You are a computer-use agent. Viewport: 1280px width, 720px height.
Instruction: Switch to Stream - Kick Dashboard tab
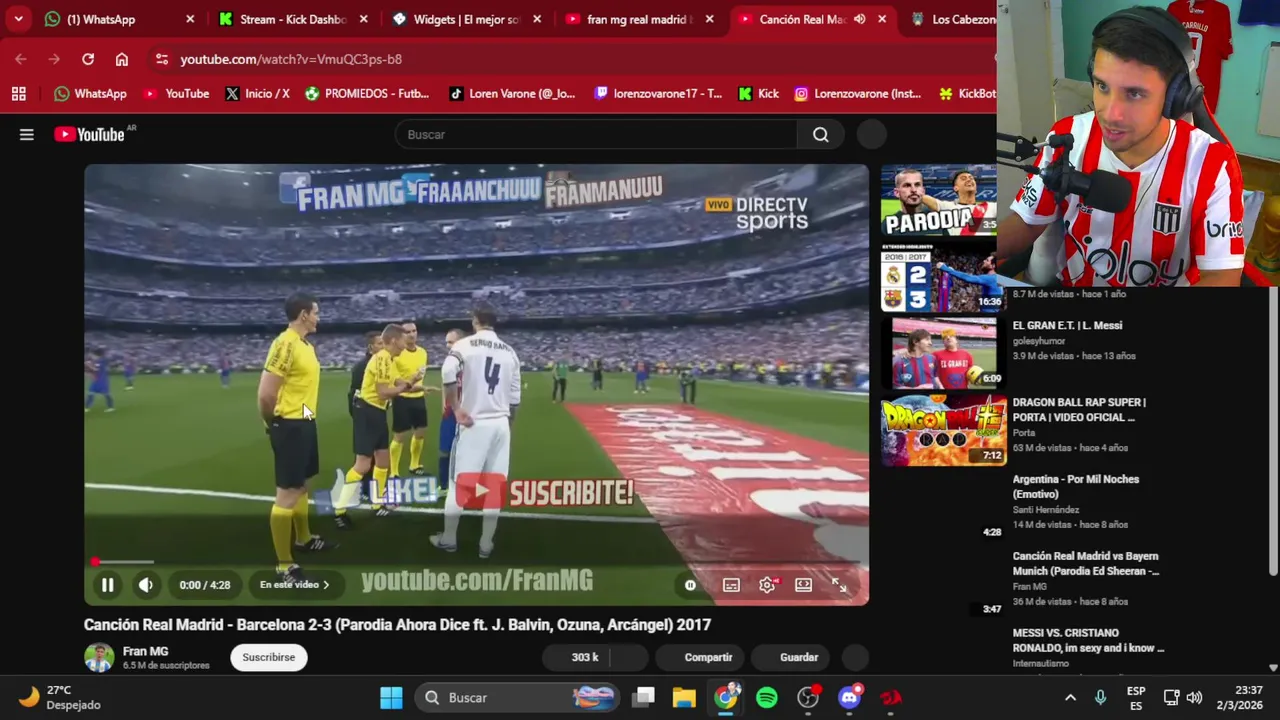pyautogui.click(x=293, y=19)
